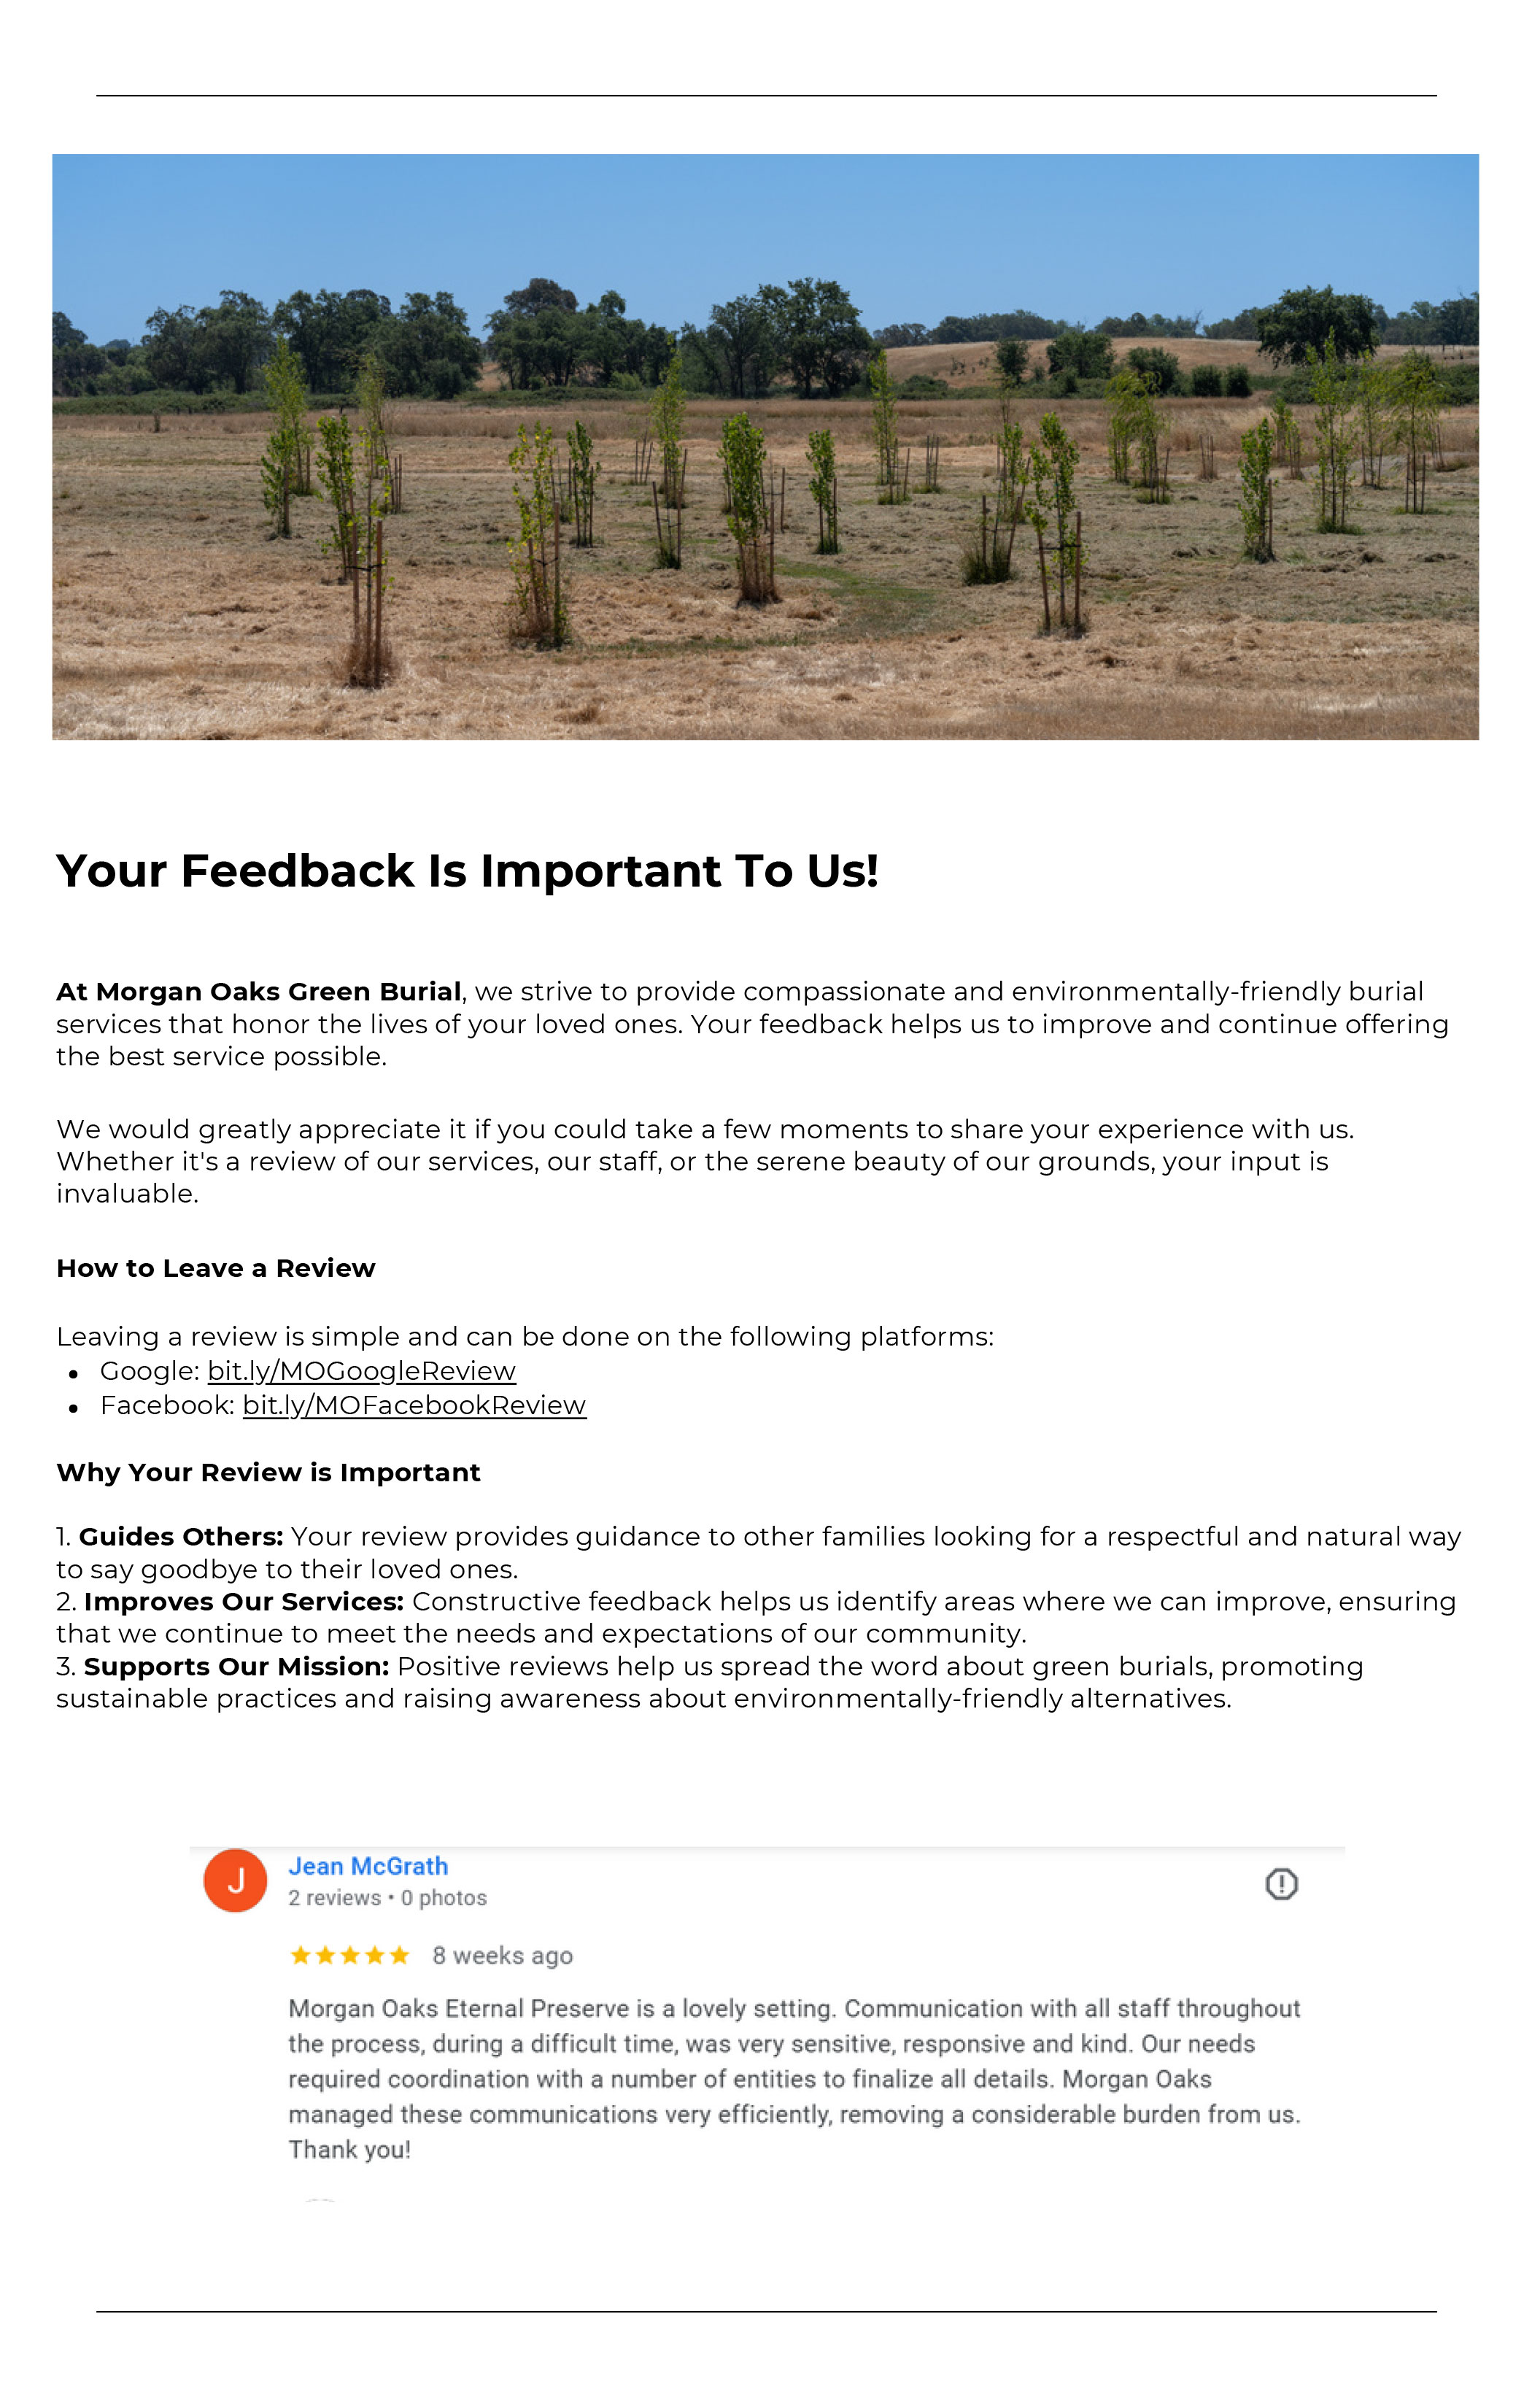This screenshot has width=1532, height=2408.
Task: Click the report review exclamation icon
Action: point(1281,1884)
